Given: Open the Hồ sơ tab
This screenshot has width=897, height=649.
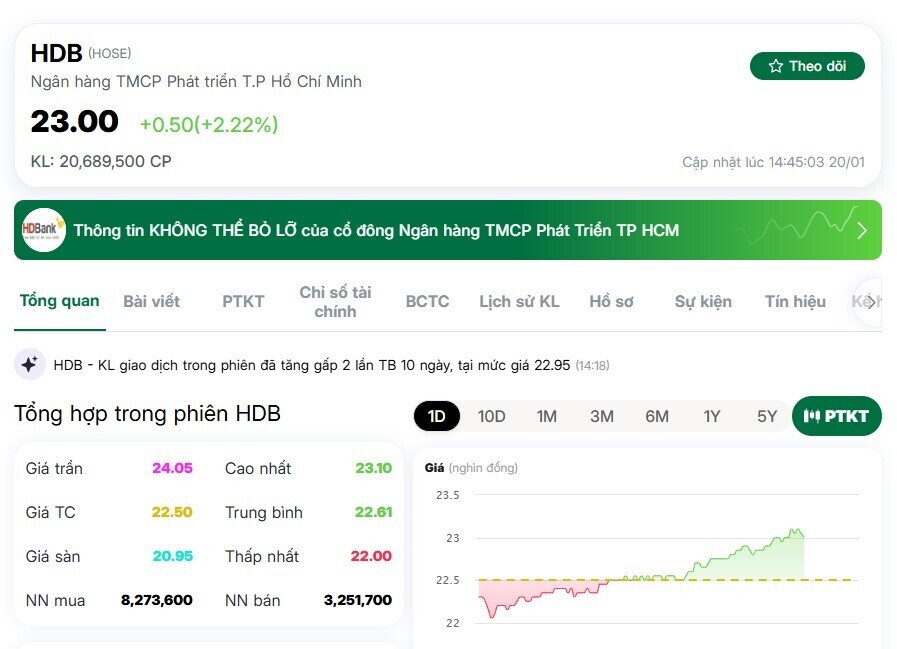Looking at the screenshot, I should [x=611, y=301].
